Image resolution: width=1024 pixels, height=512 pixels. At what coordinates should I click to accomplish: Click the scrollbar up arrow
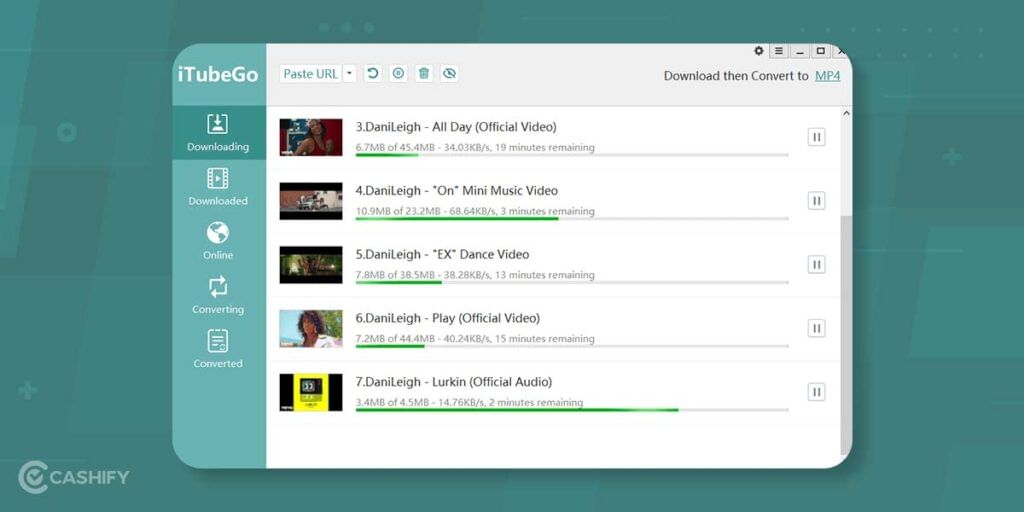pos(846,113)
